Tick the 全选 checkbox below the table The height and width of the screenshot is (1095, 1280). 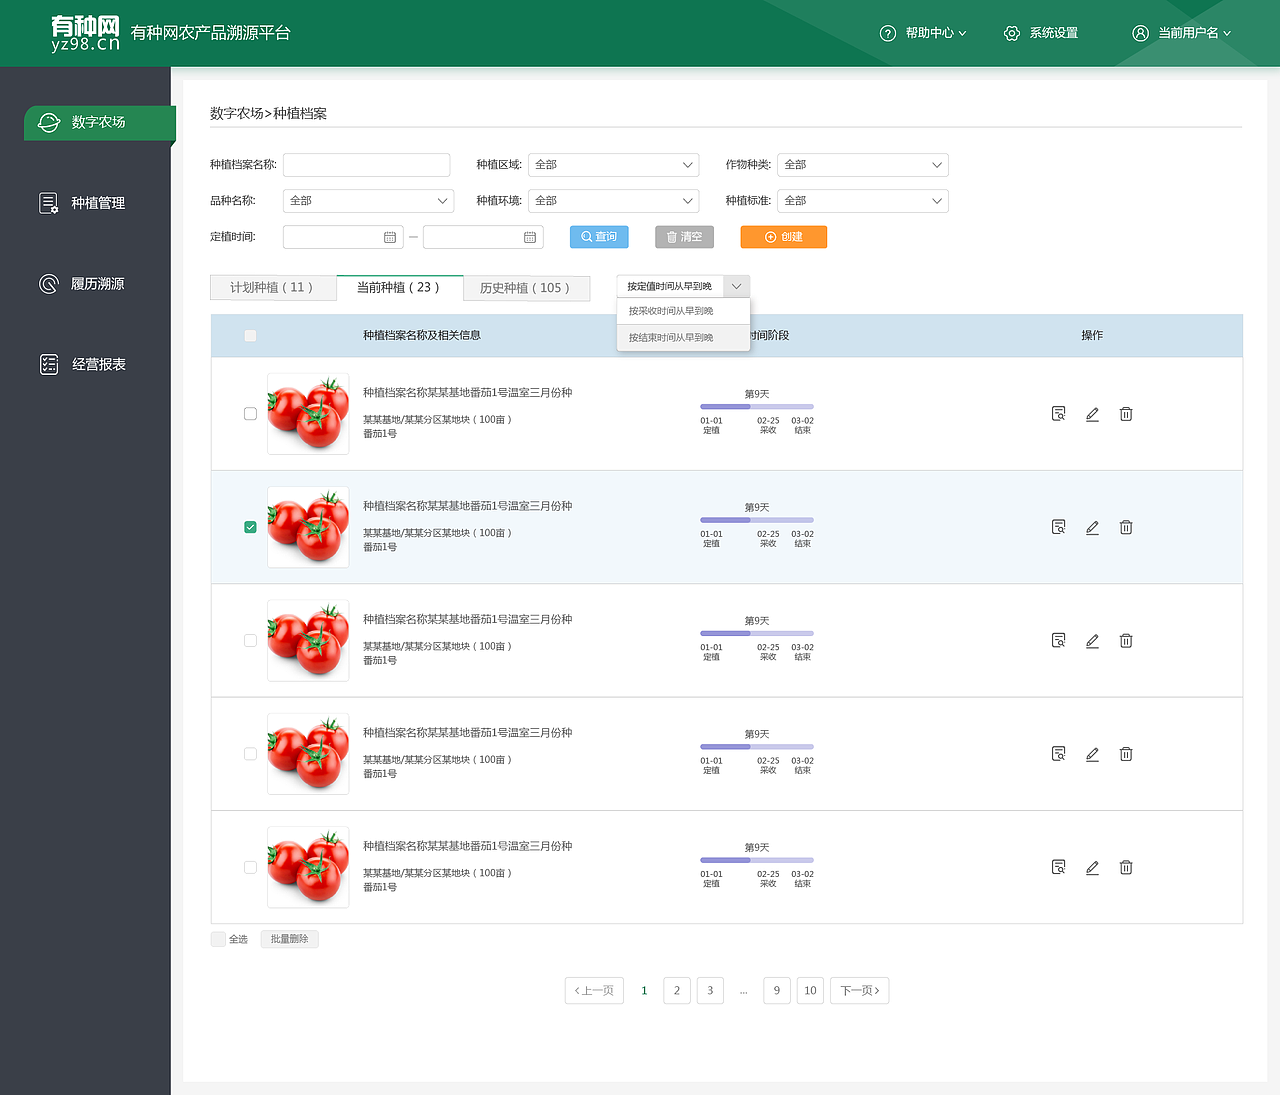pyautogui.click(x=218, y=939)
